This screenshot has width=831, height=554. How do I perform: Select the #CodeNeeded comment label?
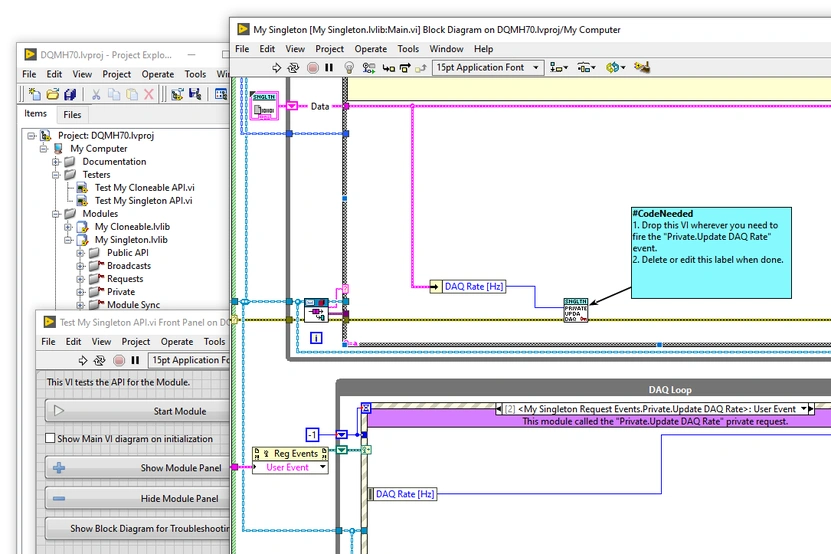click(x=711, y=252)
